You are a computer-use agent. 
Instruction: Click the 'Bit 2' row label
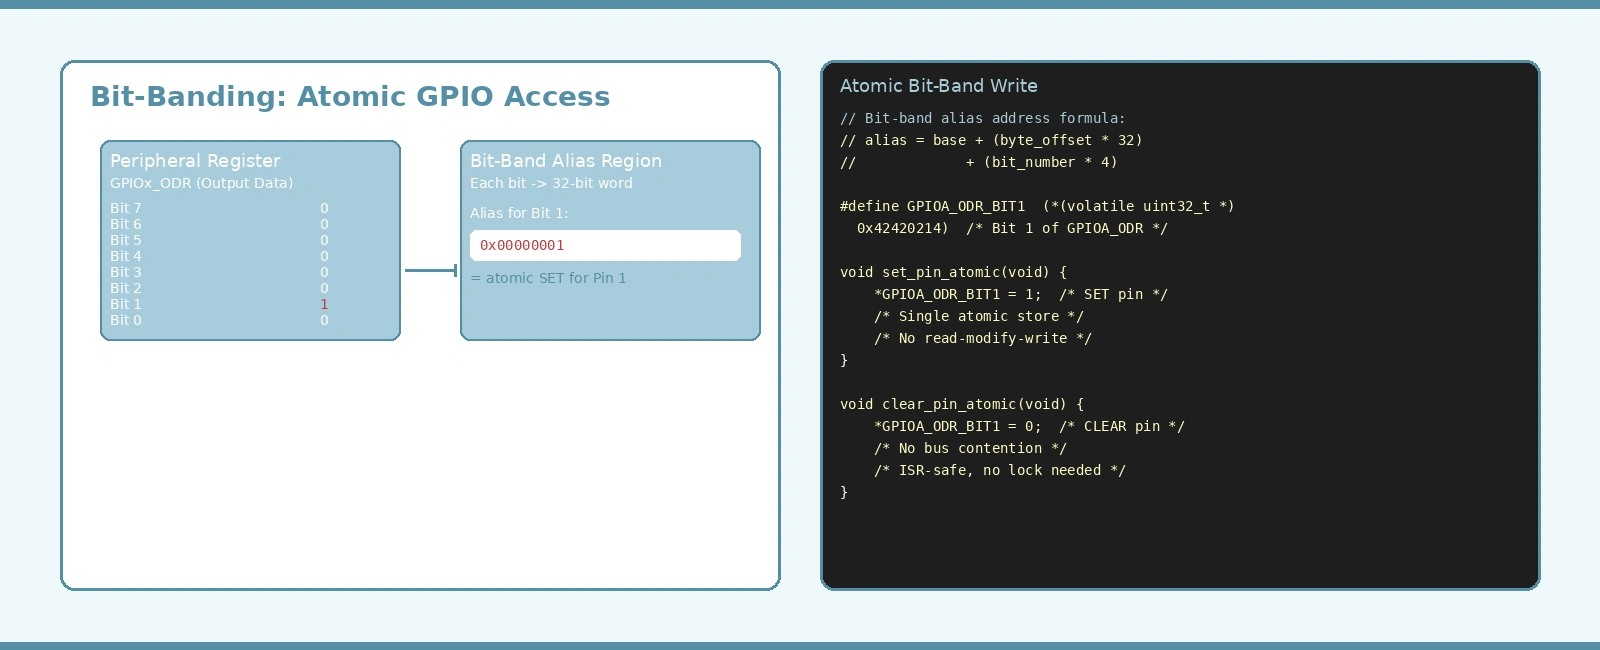[x=126, y=288]
